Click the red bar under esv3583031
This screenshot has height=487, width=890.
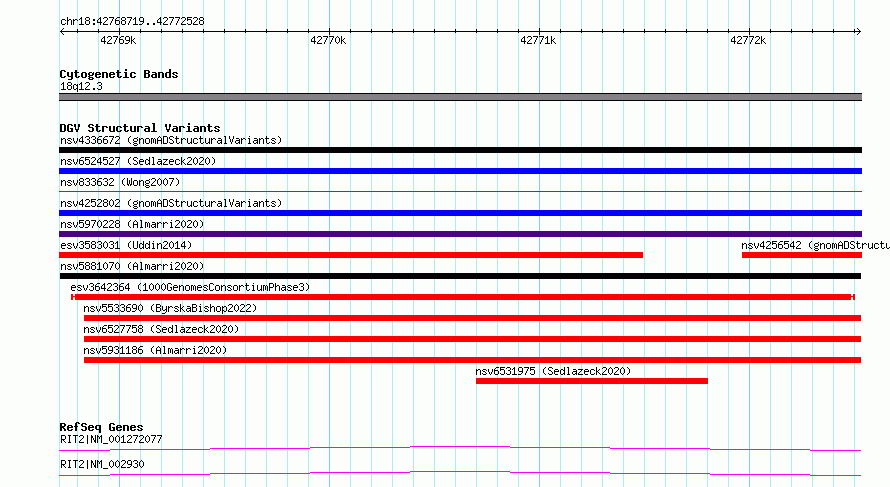(x=351, y=255)
